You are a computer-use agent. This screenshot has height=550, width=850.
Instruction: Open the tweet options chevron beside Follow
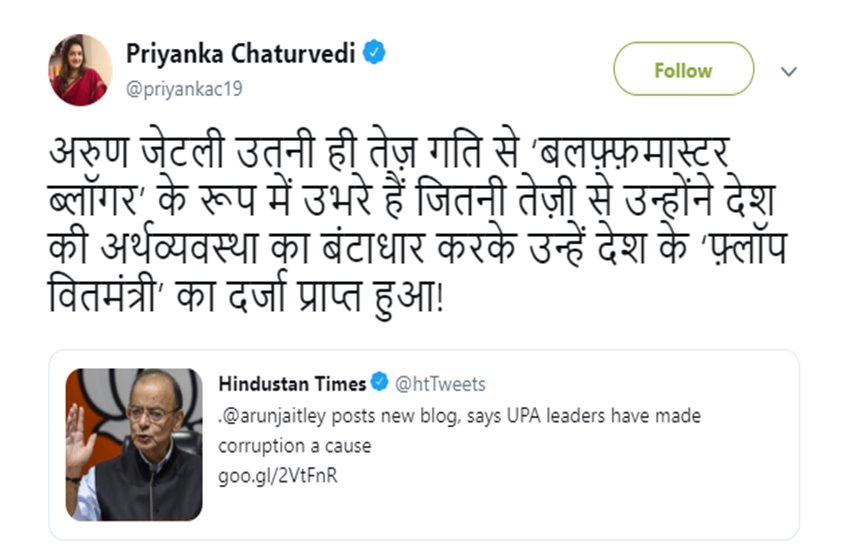[789, 71]
